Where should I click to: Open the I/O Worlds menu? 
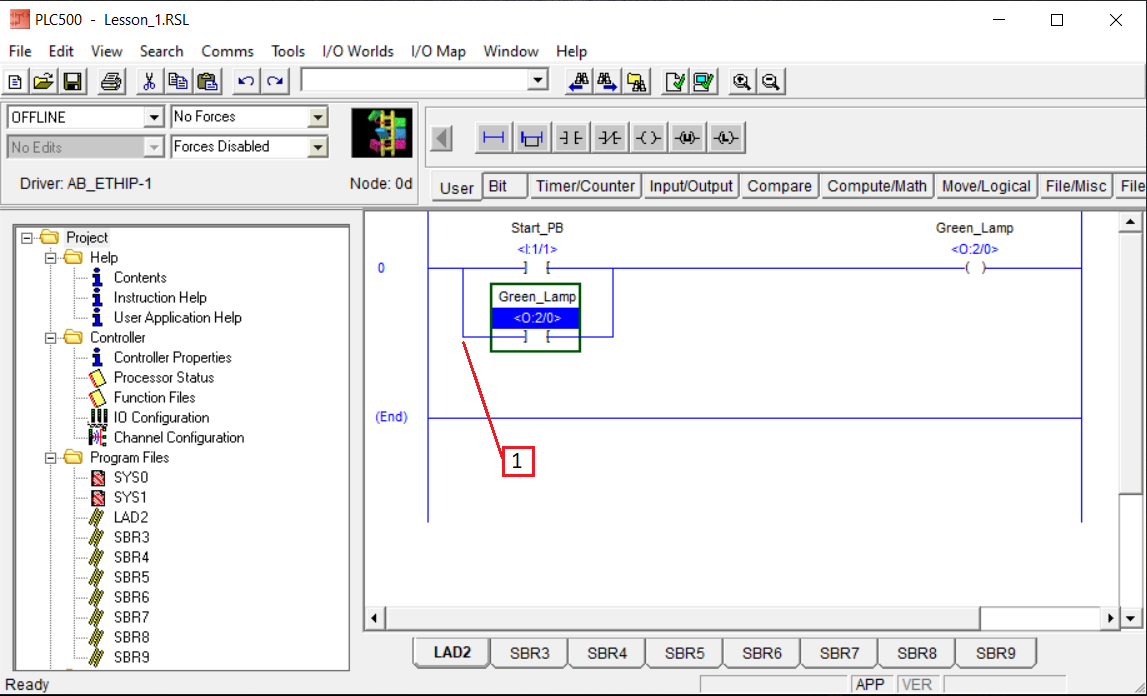pos(358,51)
